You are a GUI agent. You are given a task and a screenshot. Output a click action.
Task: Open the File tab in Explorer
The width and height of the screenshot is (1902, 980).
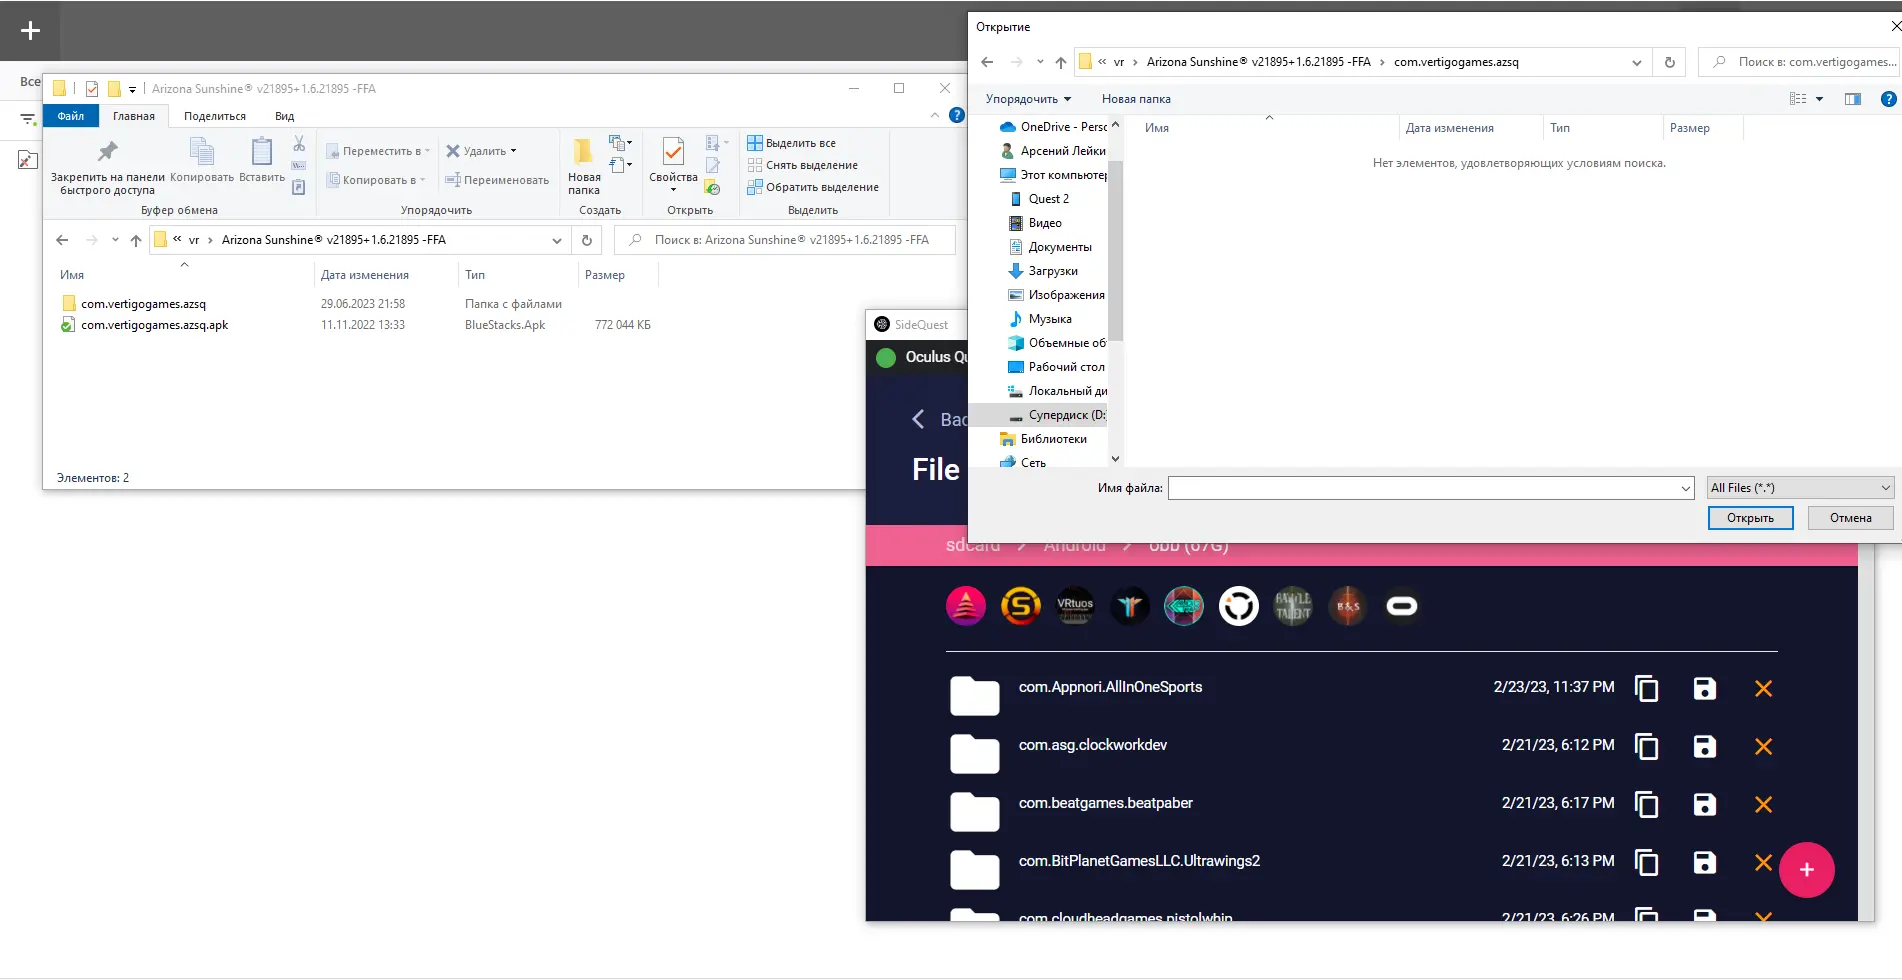[71, 116]
